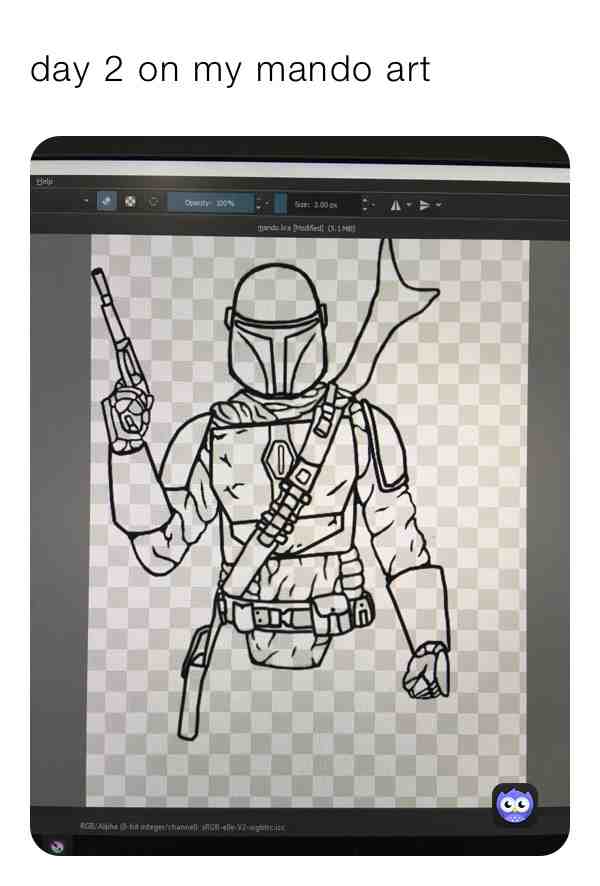Click the Reload Original Preset icon
The width and height of the screenshot is (600, 886).
tap(153, 202)
